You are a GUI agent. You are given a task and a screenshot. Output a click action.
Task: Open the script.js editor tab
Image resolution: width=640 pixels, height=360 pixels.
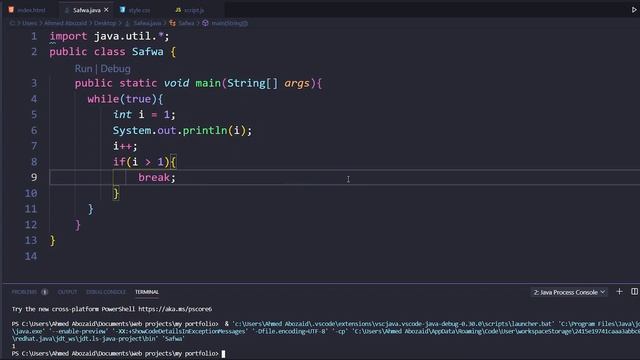point(189,10)
